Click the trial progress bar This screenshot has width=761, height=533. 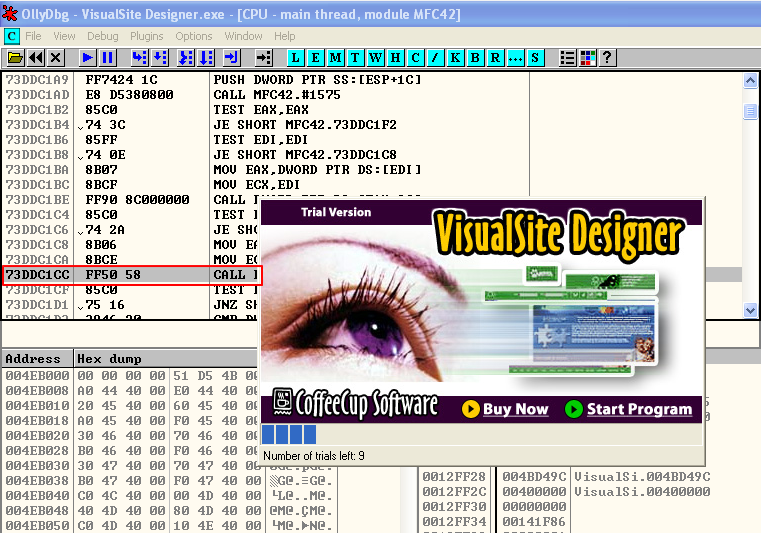pyautogui.click(x=481, y=434)
